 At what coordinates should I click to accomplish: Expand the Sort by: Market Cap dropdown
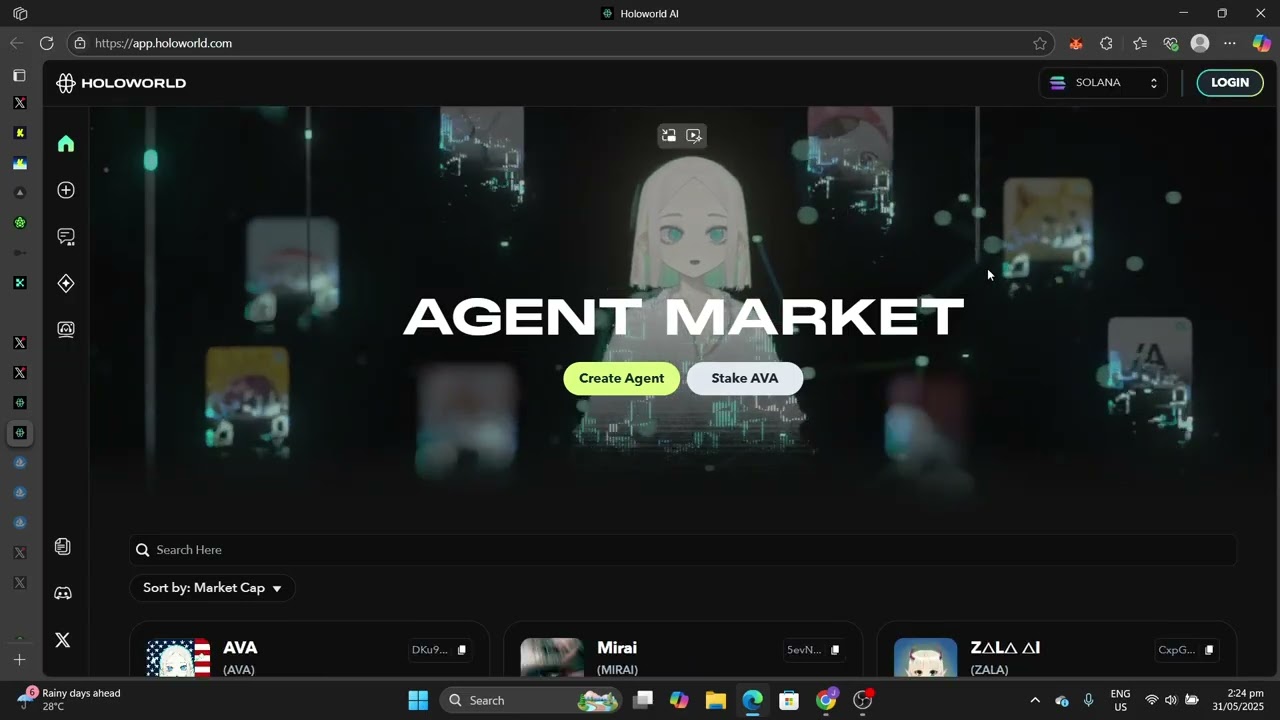(212, 588)
